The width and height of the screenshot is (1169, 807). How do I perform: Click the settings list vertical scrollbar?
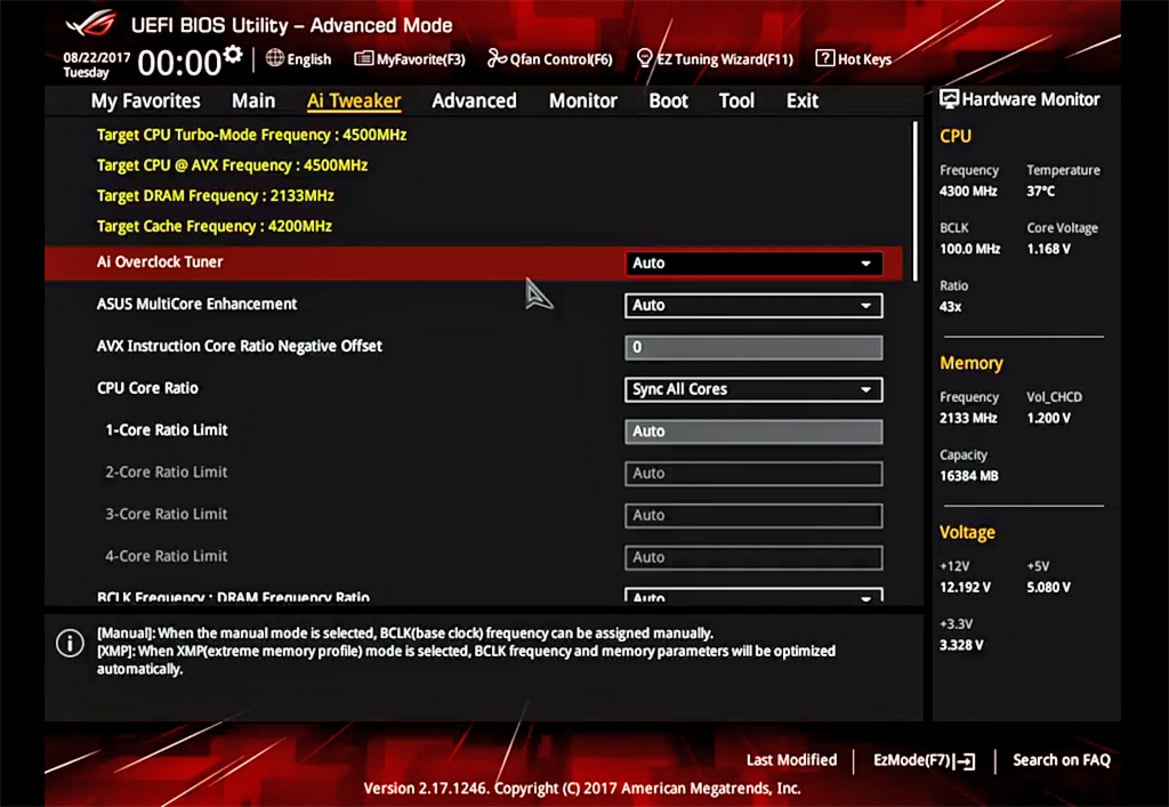tap(916, 201)
